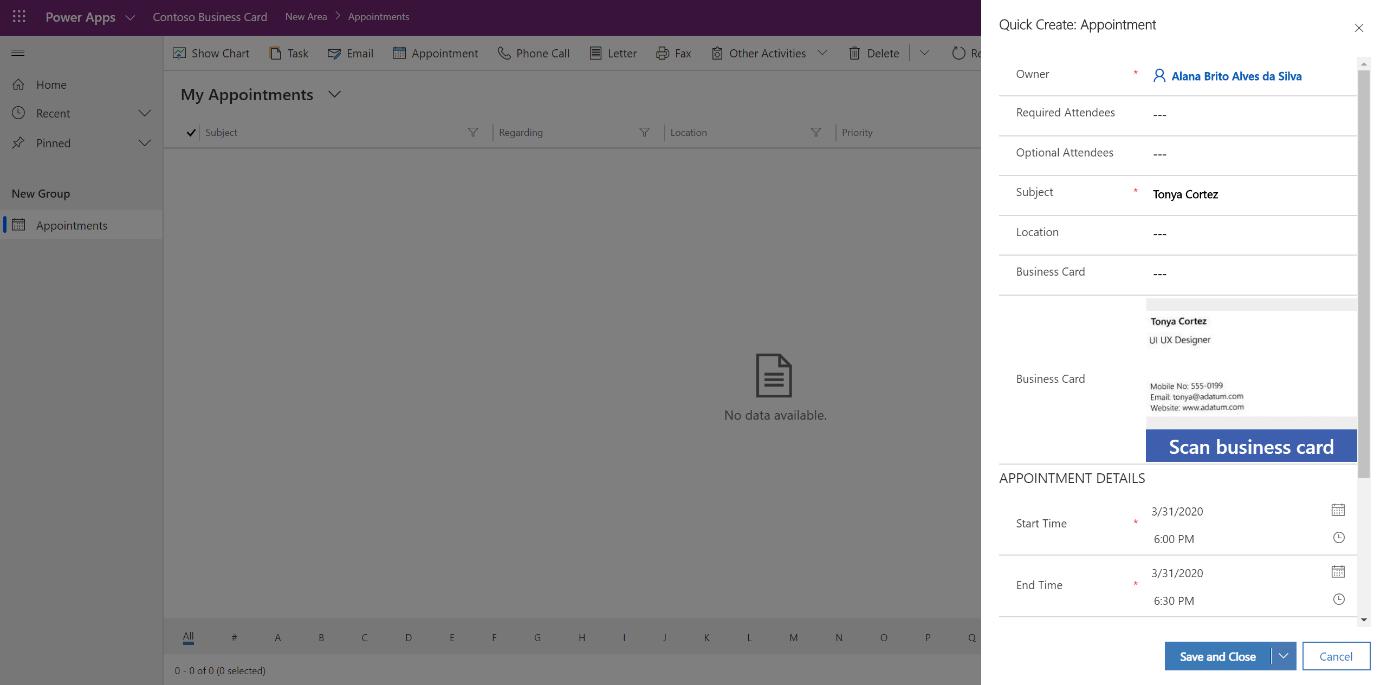This screenshot has height=685, width=1387.
Task: Click the Recent clock icon
Action: pos(18,113)
